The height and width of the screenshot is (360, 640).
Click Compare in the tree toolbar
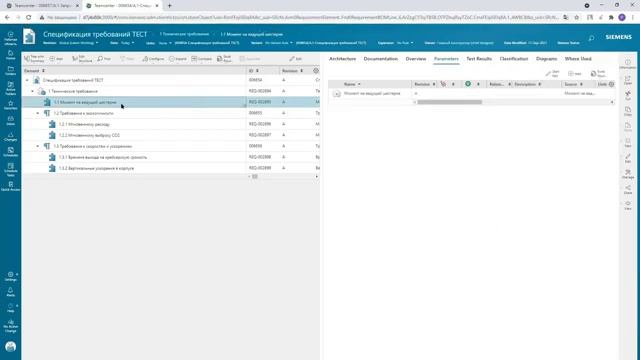click(x=202, y=59)
